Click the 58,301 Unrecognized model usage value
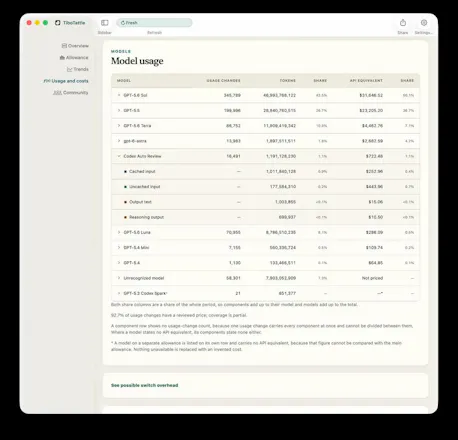This screenshot has height=440, width=458. pos(233,278)
